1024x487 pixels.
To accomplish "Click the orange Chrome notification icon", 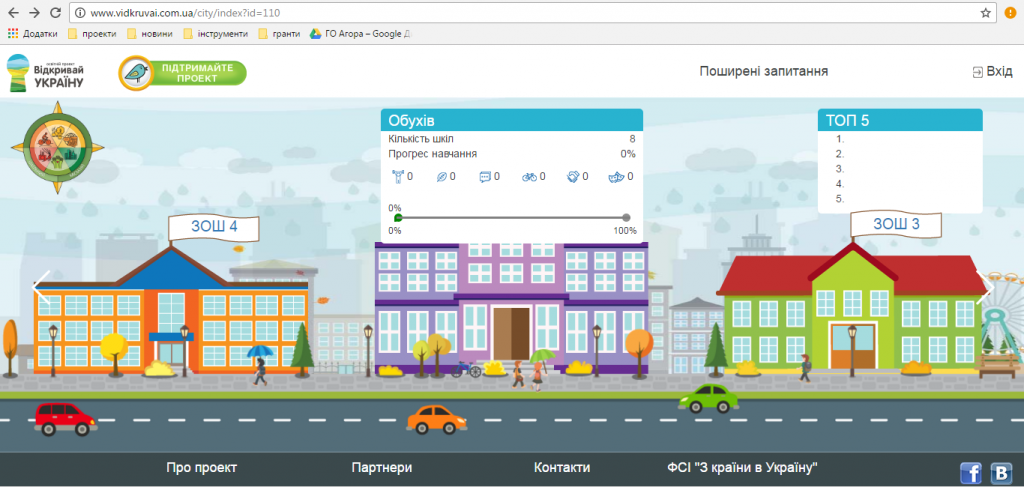I will [x=1010, y=12].
